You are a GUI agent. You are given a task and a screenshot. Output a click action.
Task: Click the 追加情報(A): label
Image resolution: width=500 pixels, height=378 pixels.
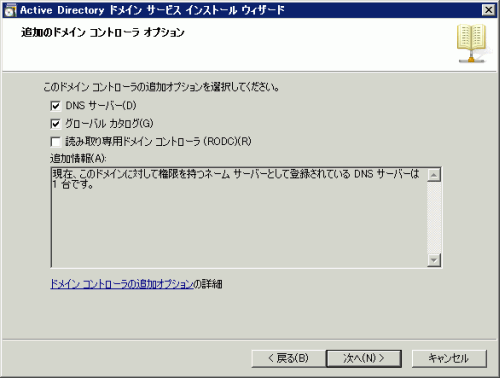(78, 158)
